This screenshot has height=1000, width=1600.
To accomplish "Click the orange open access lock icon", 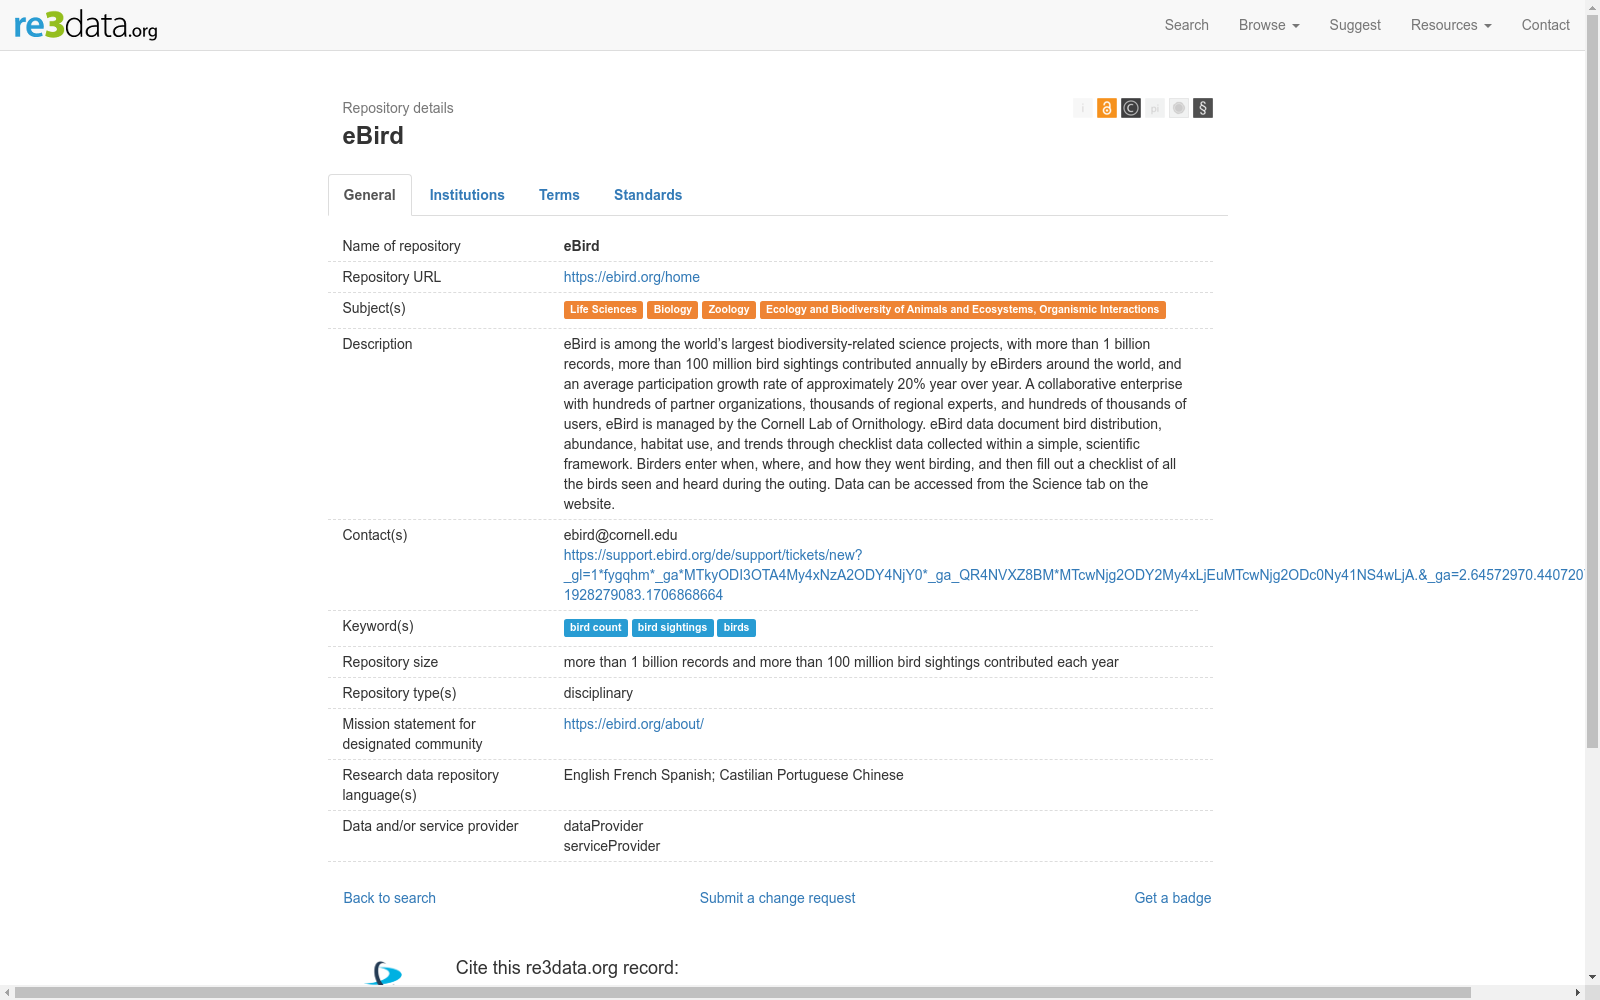I will (1107, 108).
